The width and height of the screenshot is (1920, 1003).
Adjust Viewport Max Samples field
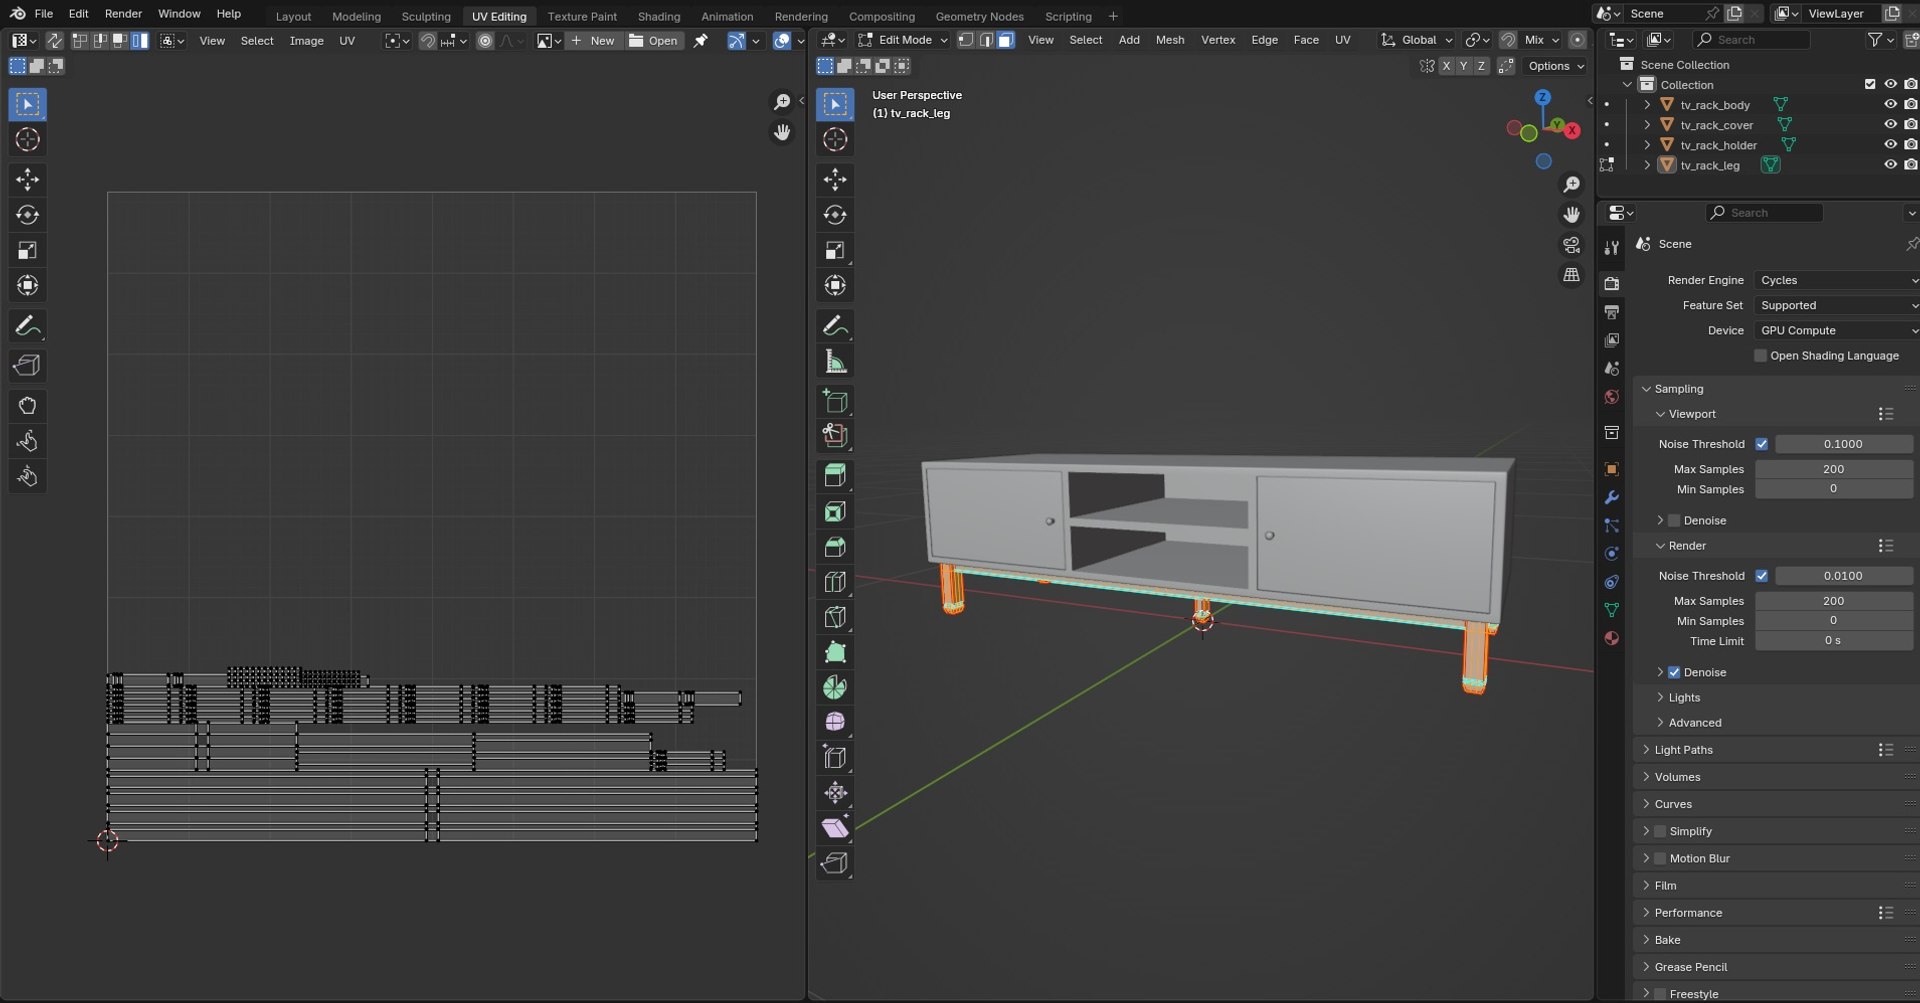coord(1834,469)
